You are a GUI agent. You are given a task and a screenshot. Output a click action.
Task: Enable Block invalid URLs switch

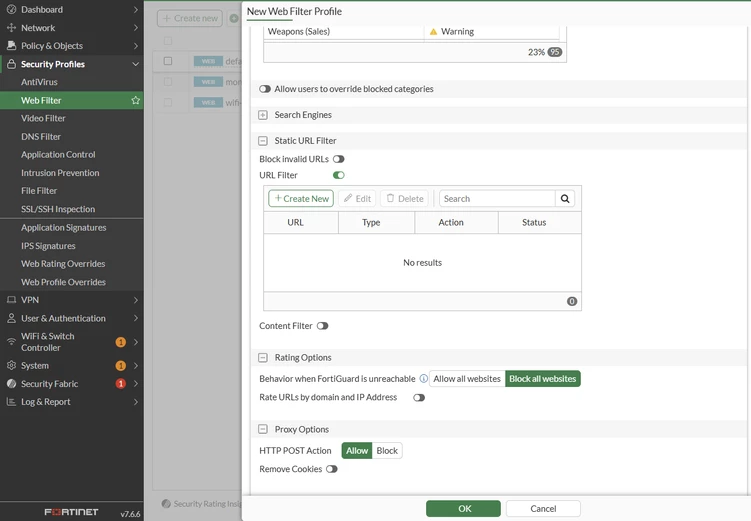click(339, 159)
